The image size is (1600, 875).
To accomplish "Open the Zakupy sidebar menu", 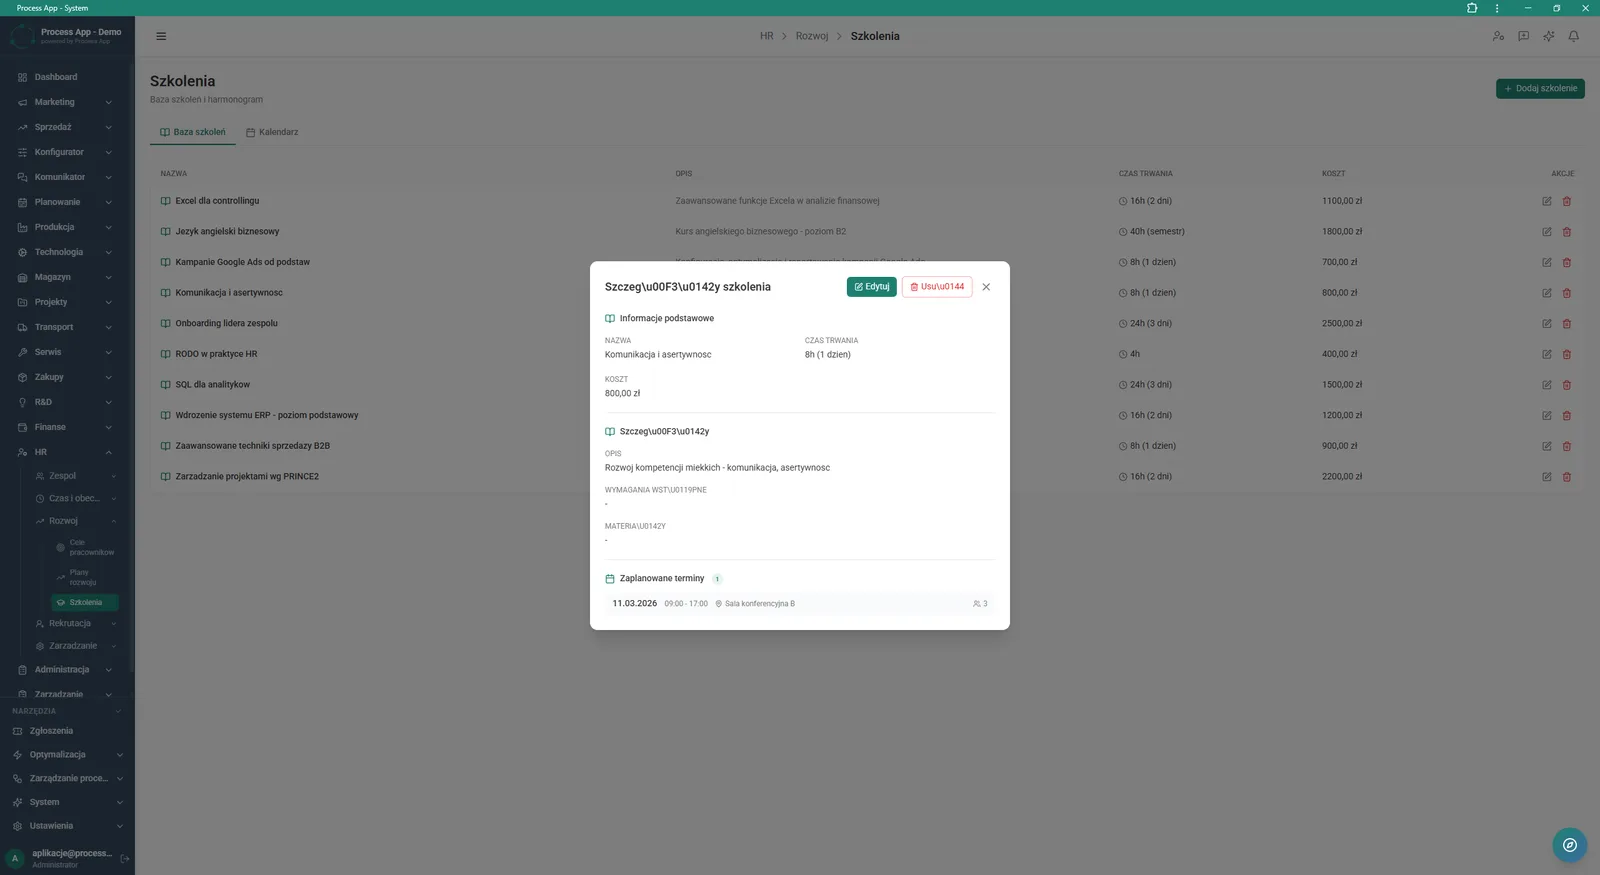I will (66, 377).
